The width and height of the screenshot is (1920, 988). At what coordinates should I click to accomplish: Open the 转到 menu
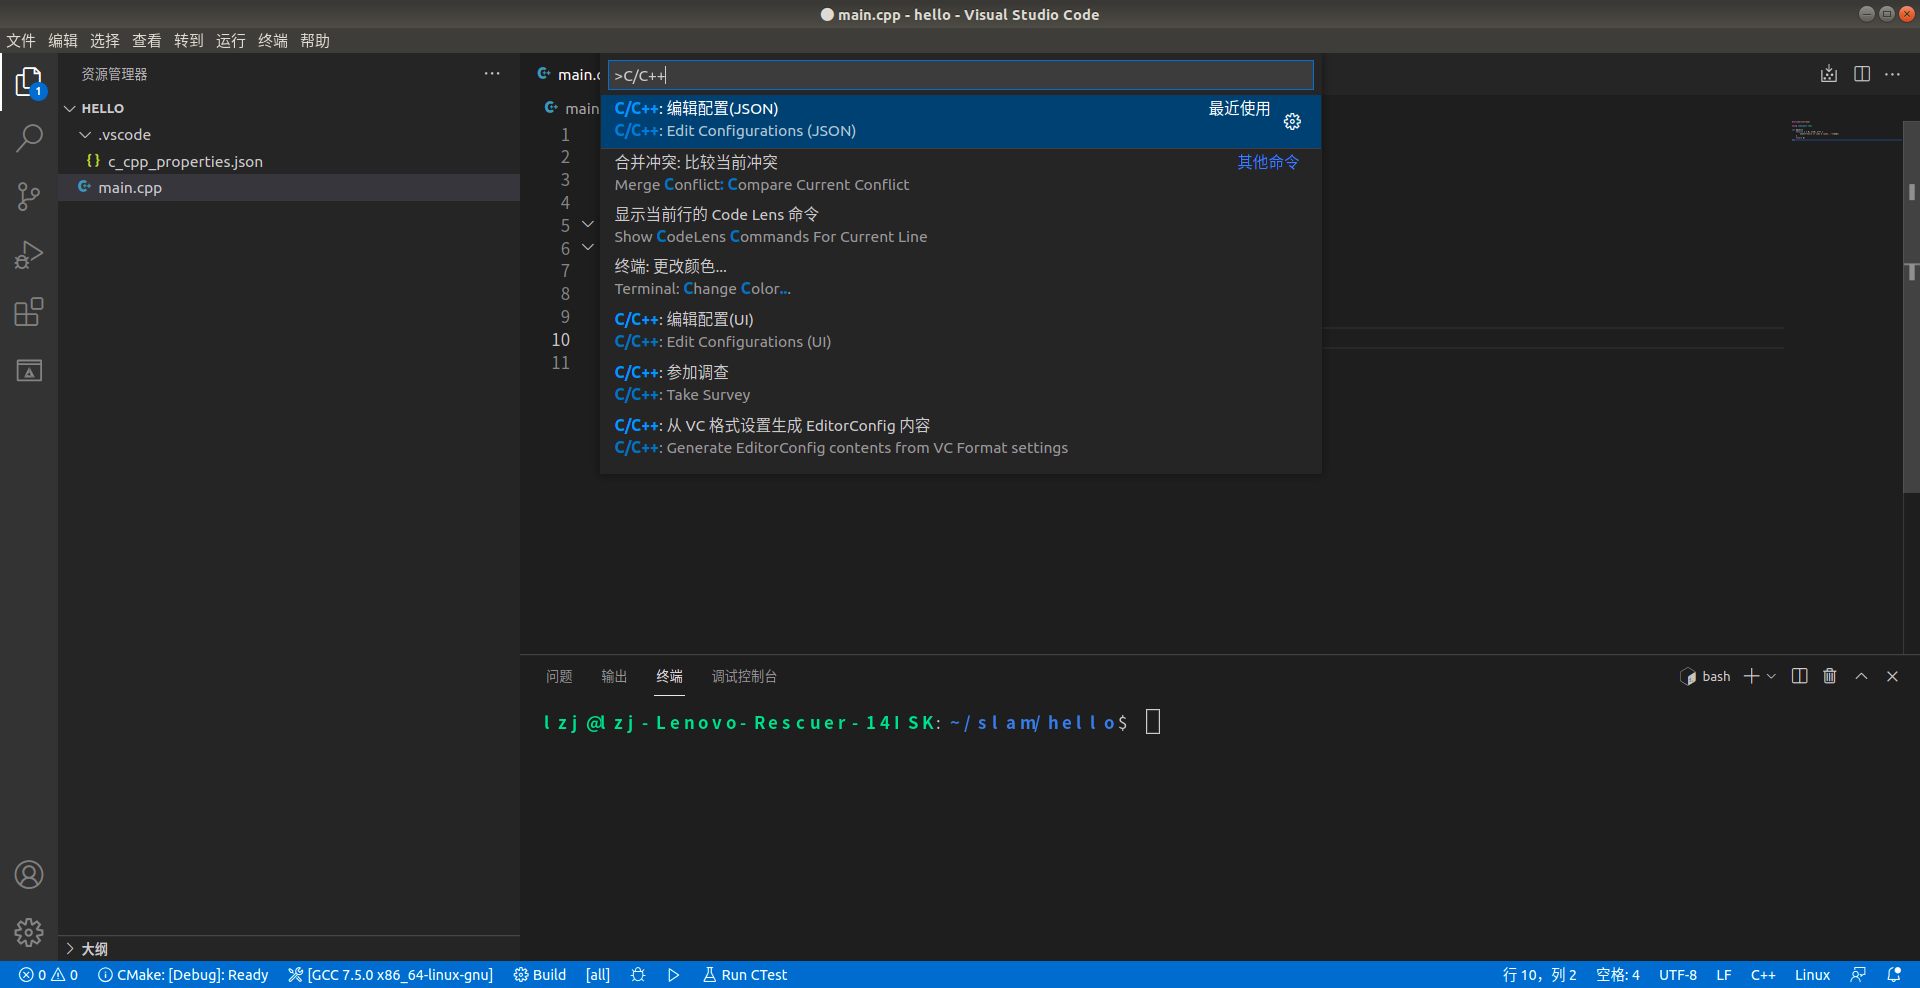189,41
